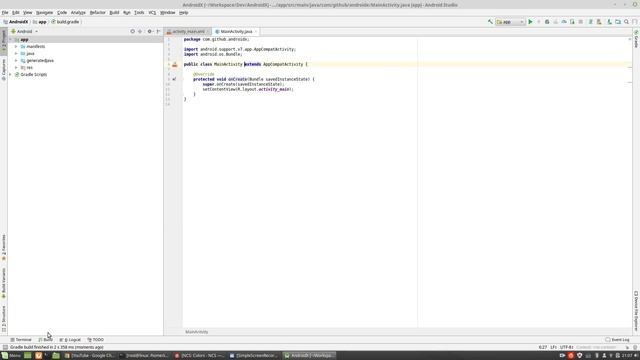Click the Search Everywhere magnifier icon
Screen dimensions: 640x360
[626, 22]
